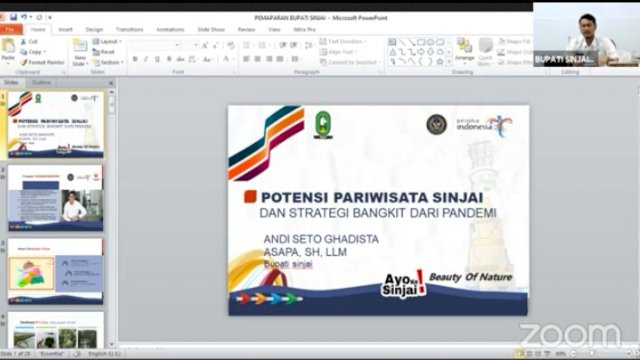
Task: Select slide 2 thumbnail with man photo
Action: (x=56, y=198)
